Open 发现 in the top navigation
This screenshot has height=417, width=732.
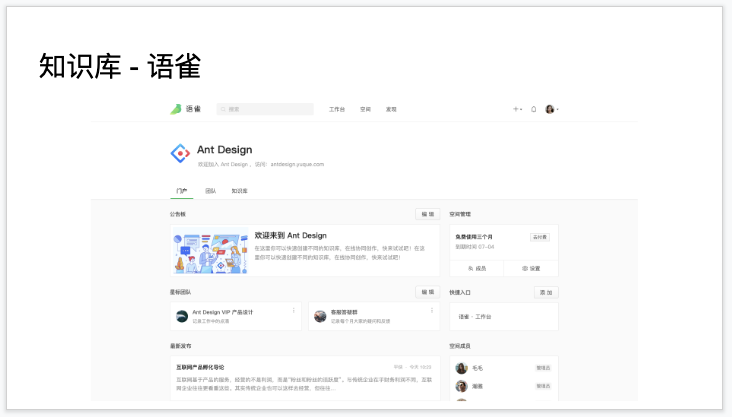(391, 109)
